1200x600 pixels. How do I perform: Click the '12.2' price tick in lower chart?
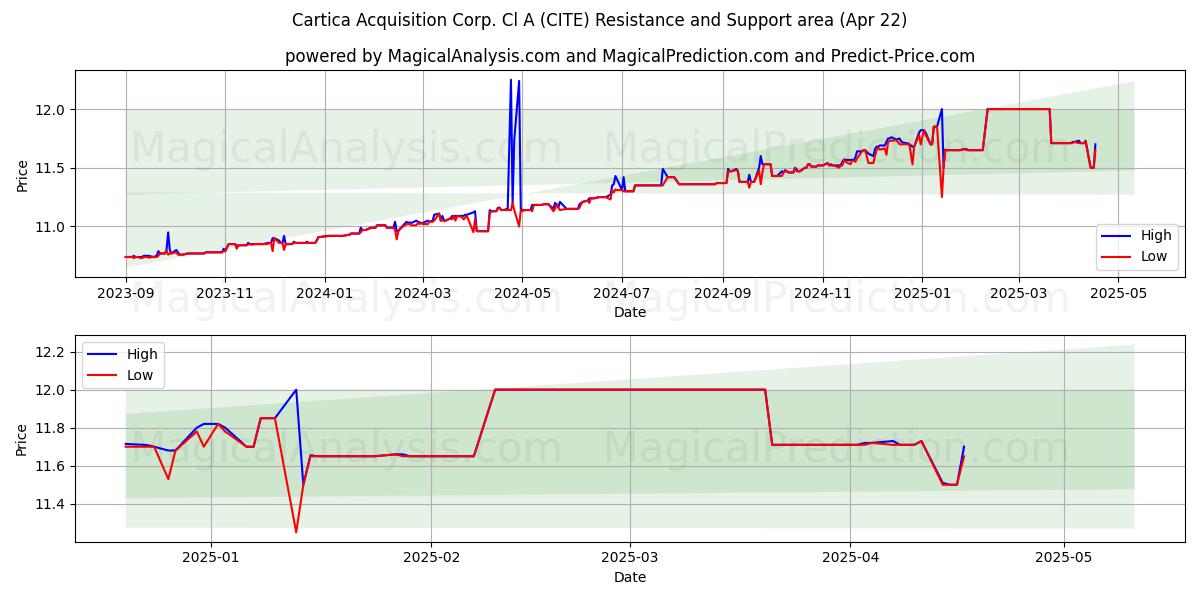pyautogui.click(x=52, y=352)
